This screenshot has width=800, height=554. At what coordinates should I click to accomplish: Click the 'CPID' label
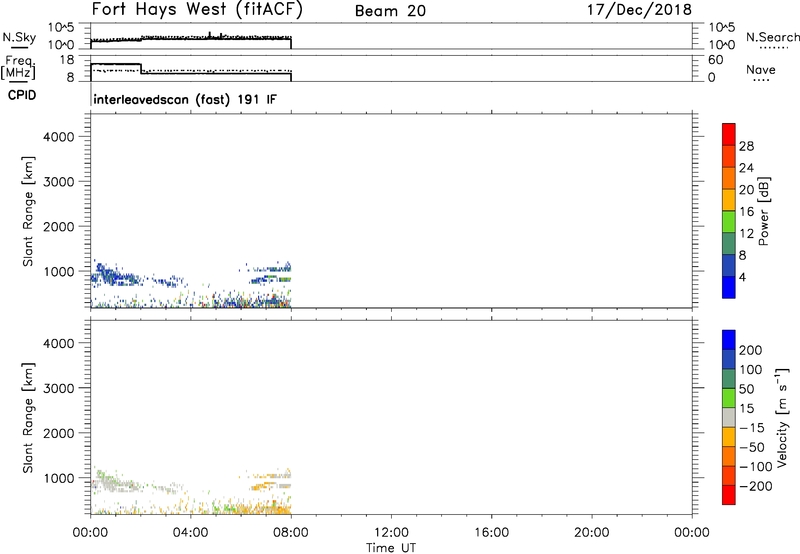22,95
